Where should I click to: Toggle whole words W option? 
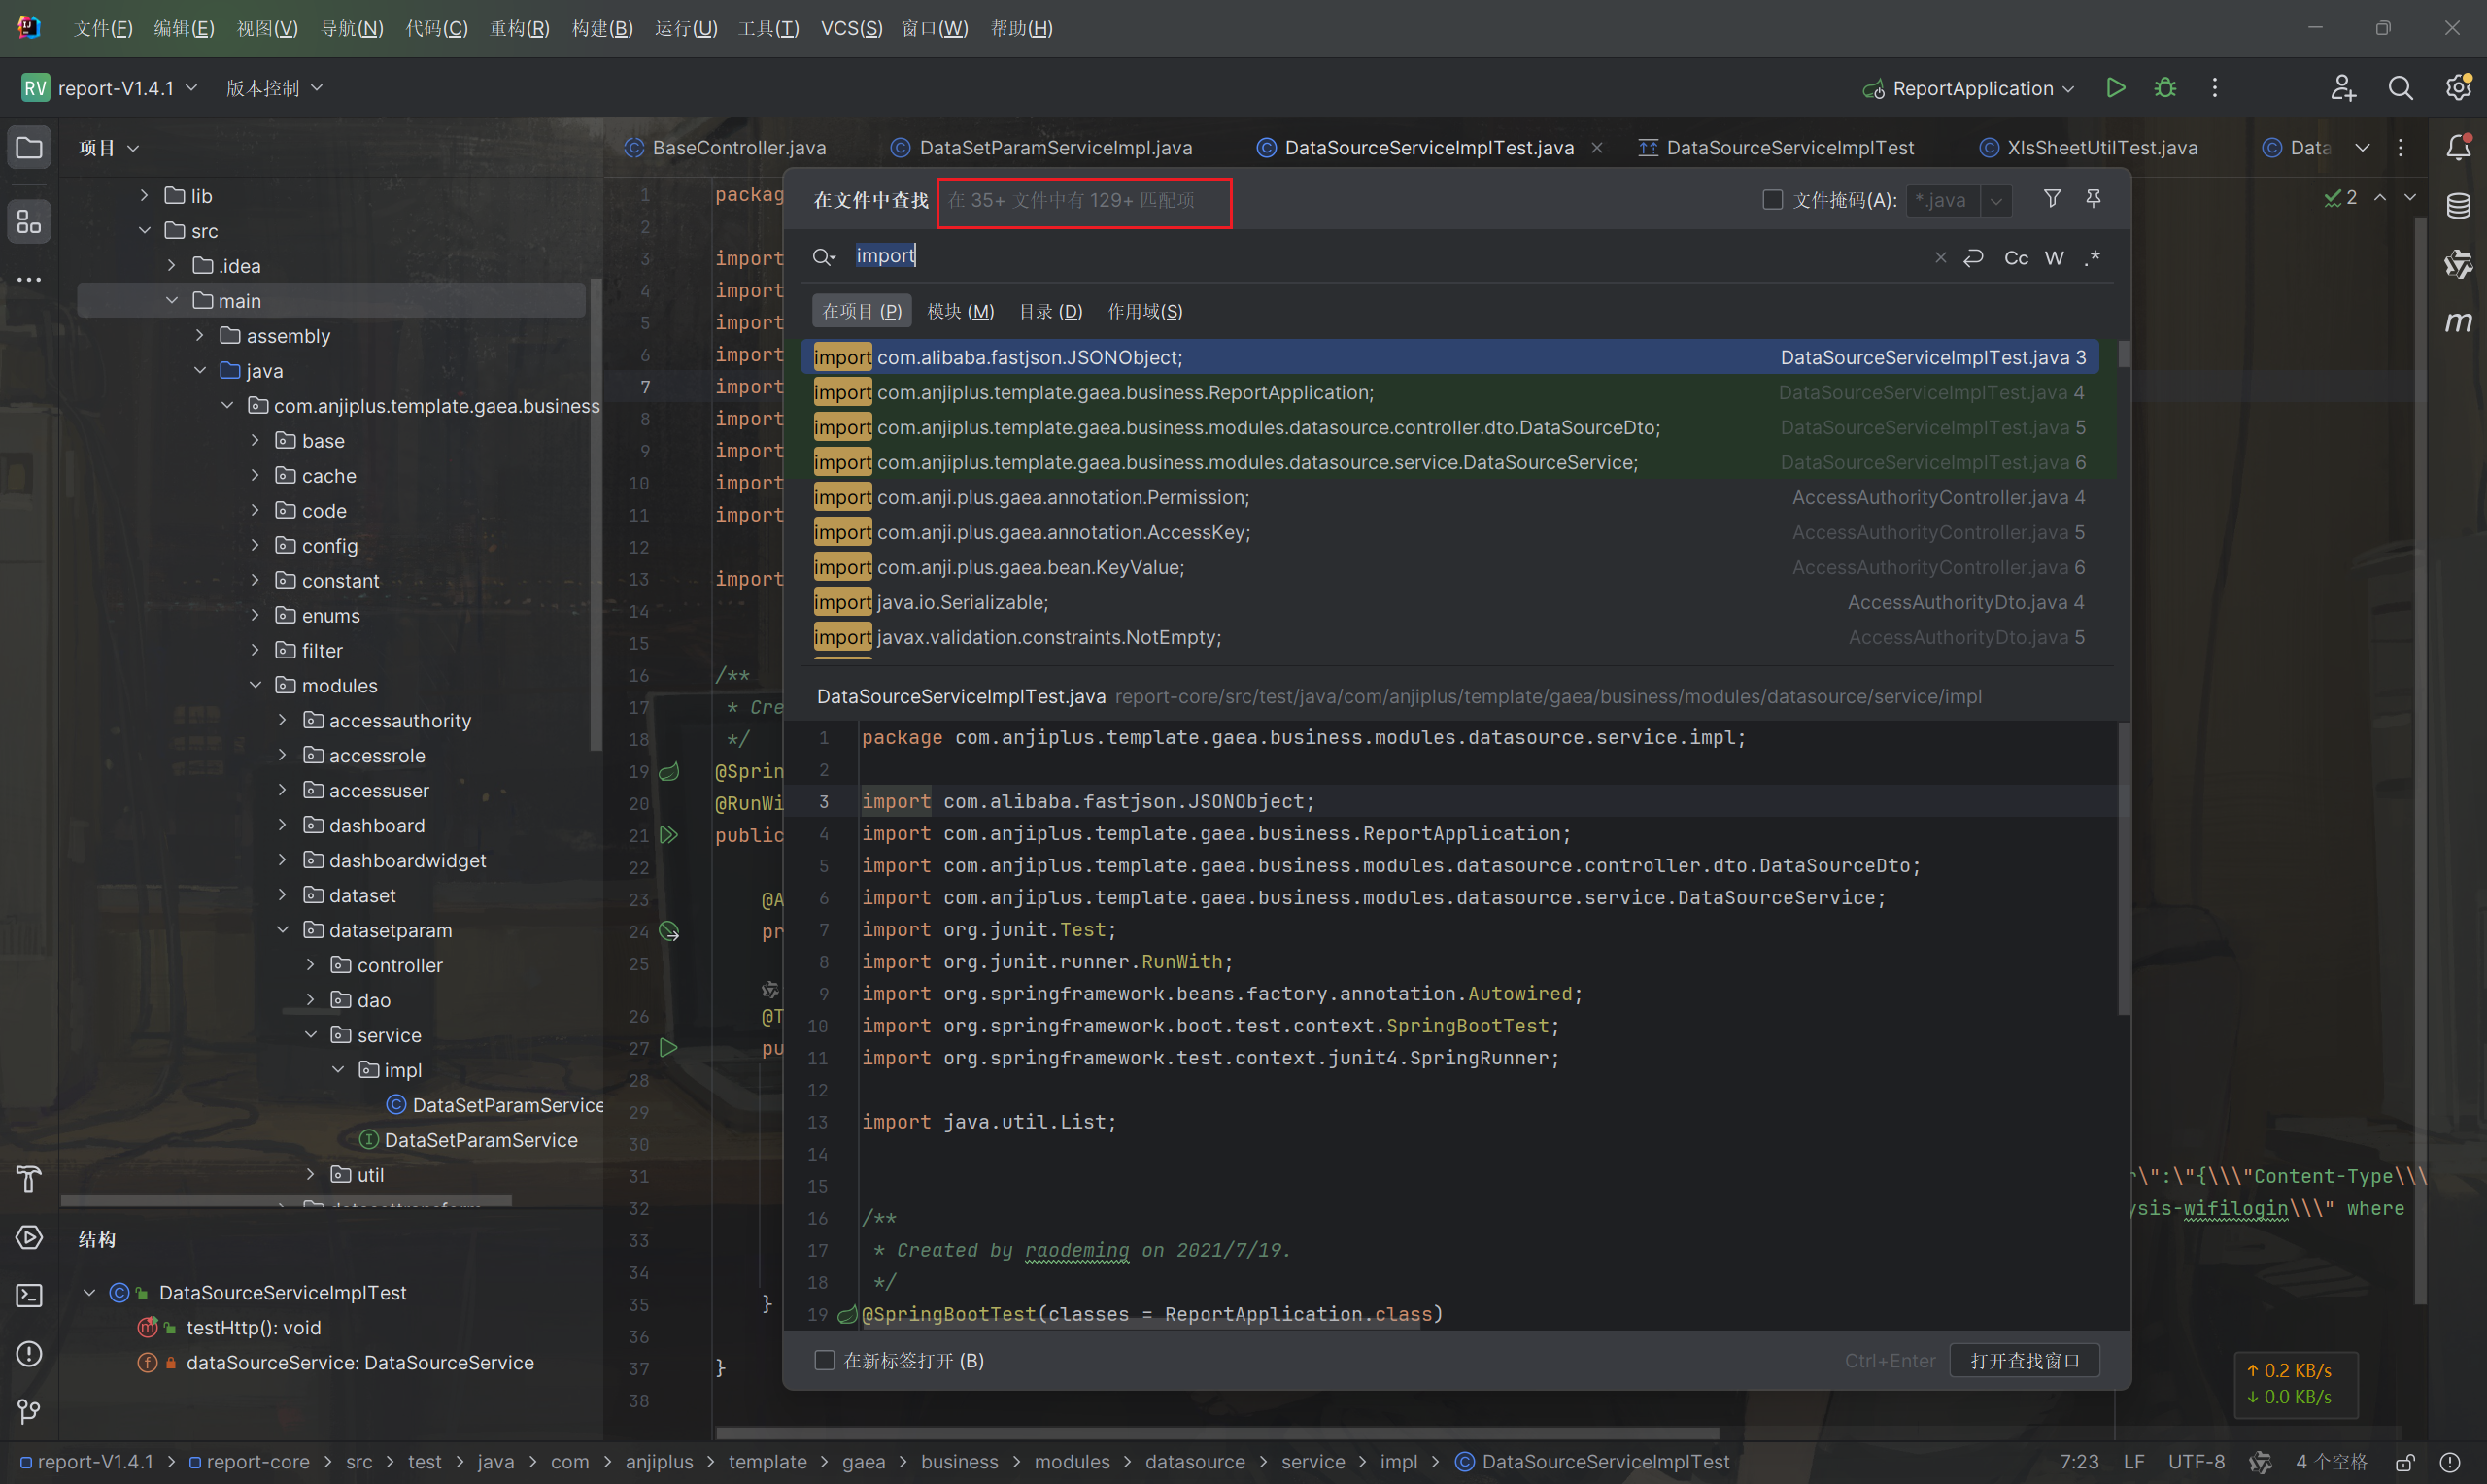(2054, 258)
